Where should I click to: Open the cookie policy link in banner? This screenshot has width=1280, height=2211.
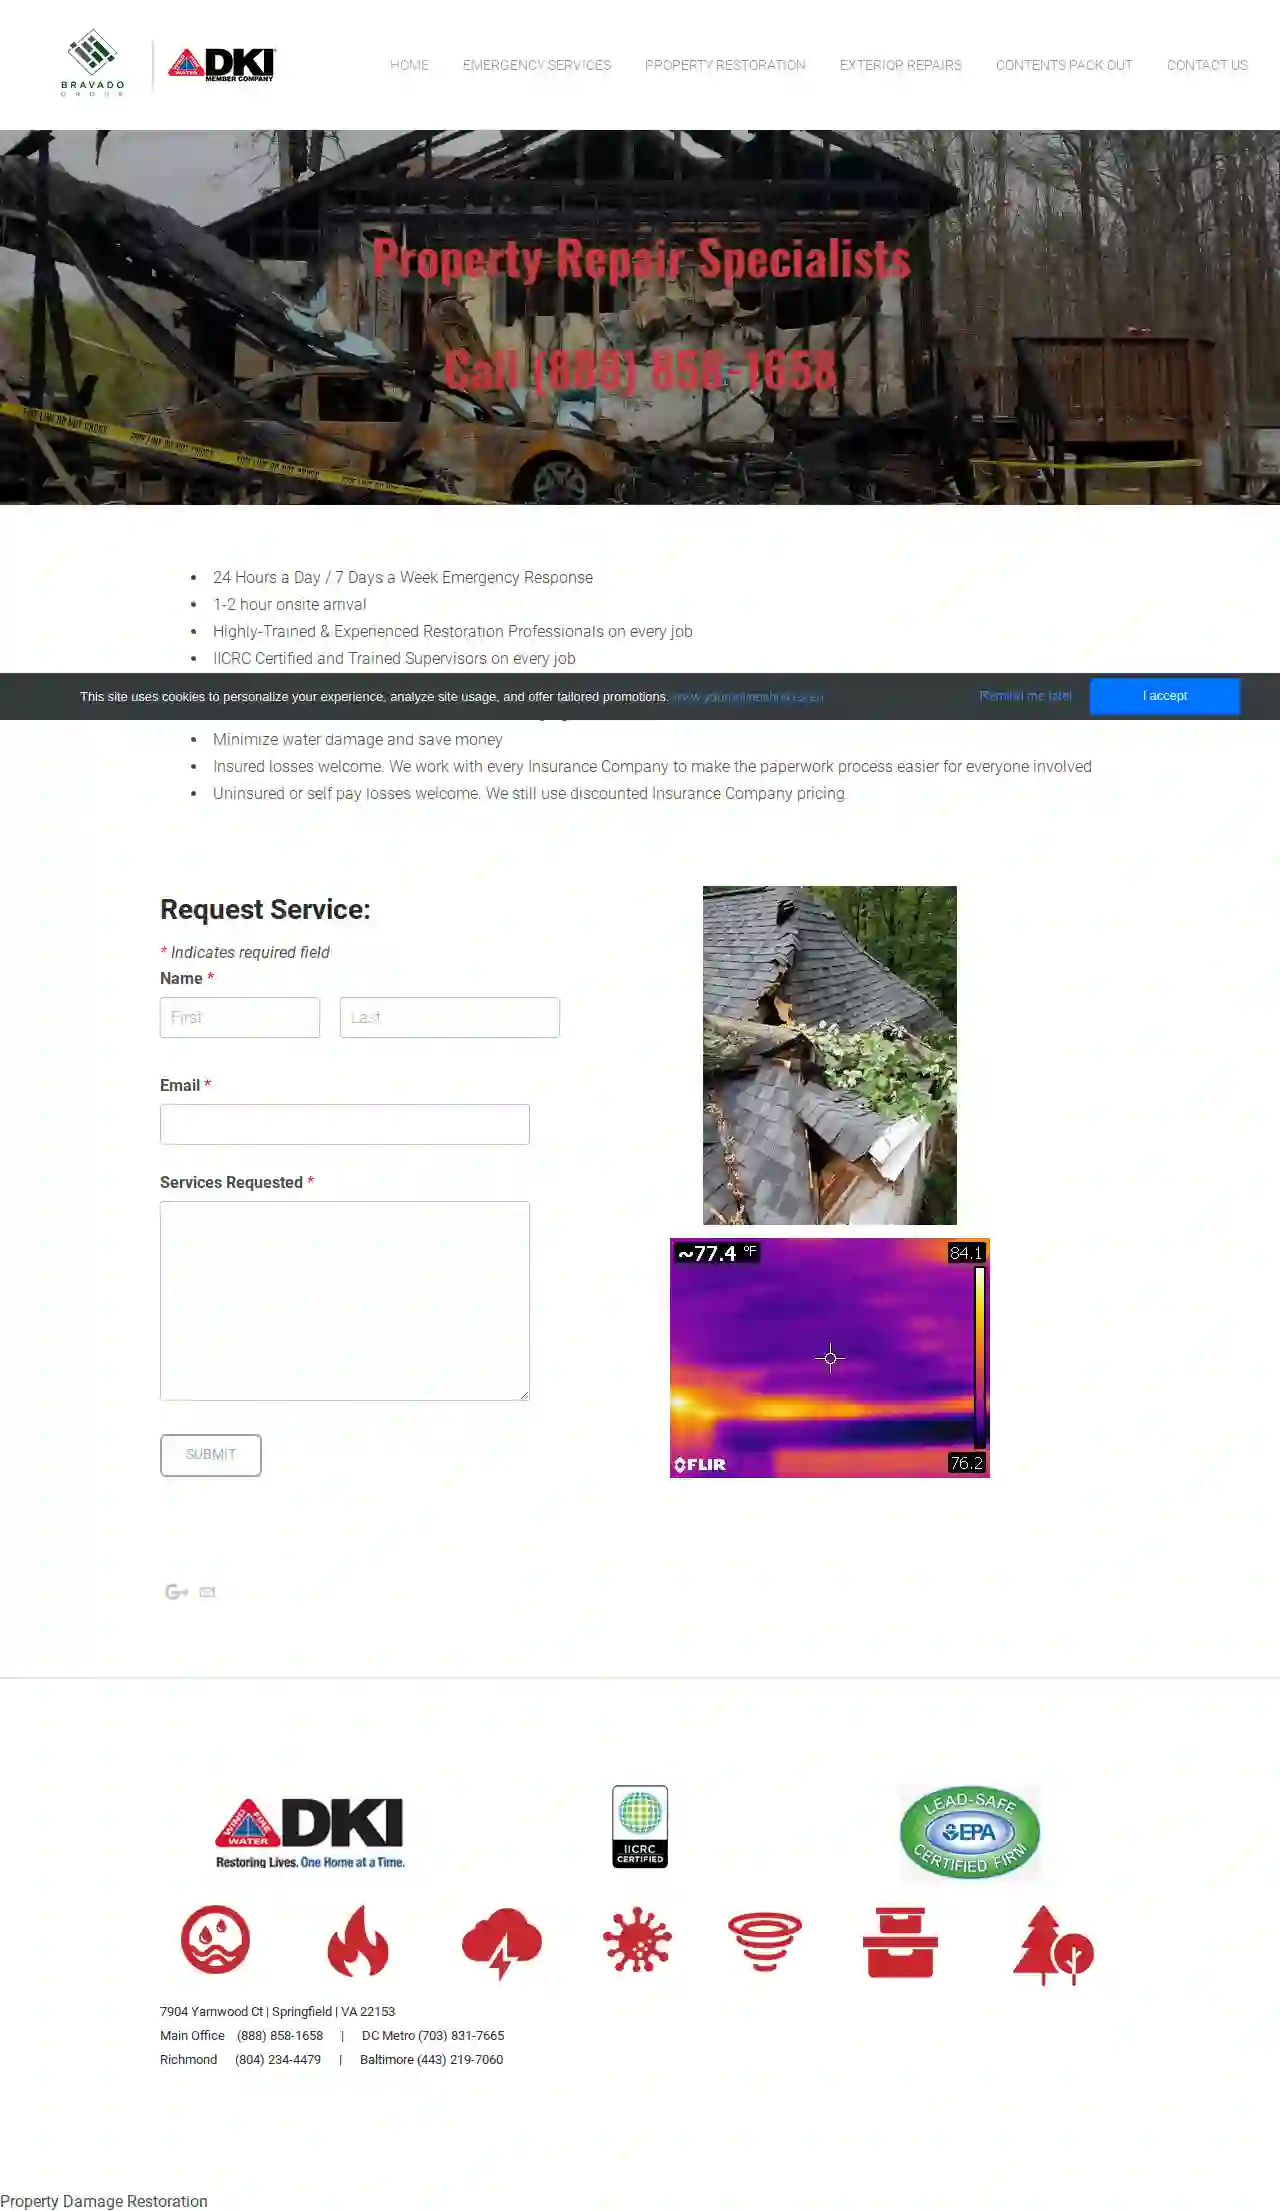pyautogui.click(x=748, y=697)
